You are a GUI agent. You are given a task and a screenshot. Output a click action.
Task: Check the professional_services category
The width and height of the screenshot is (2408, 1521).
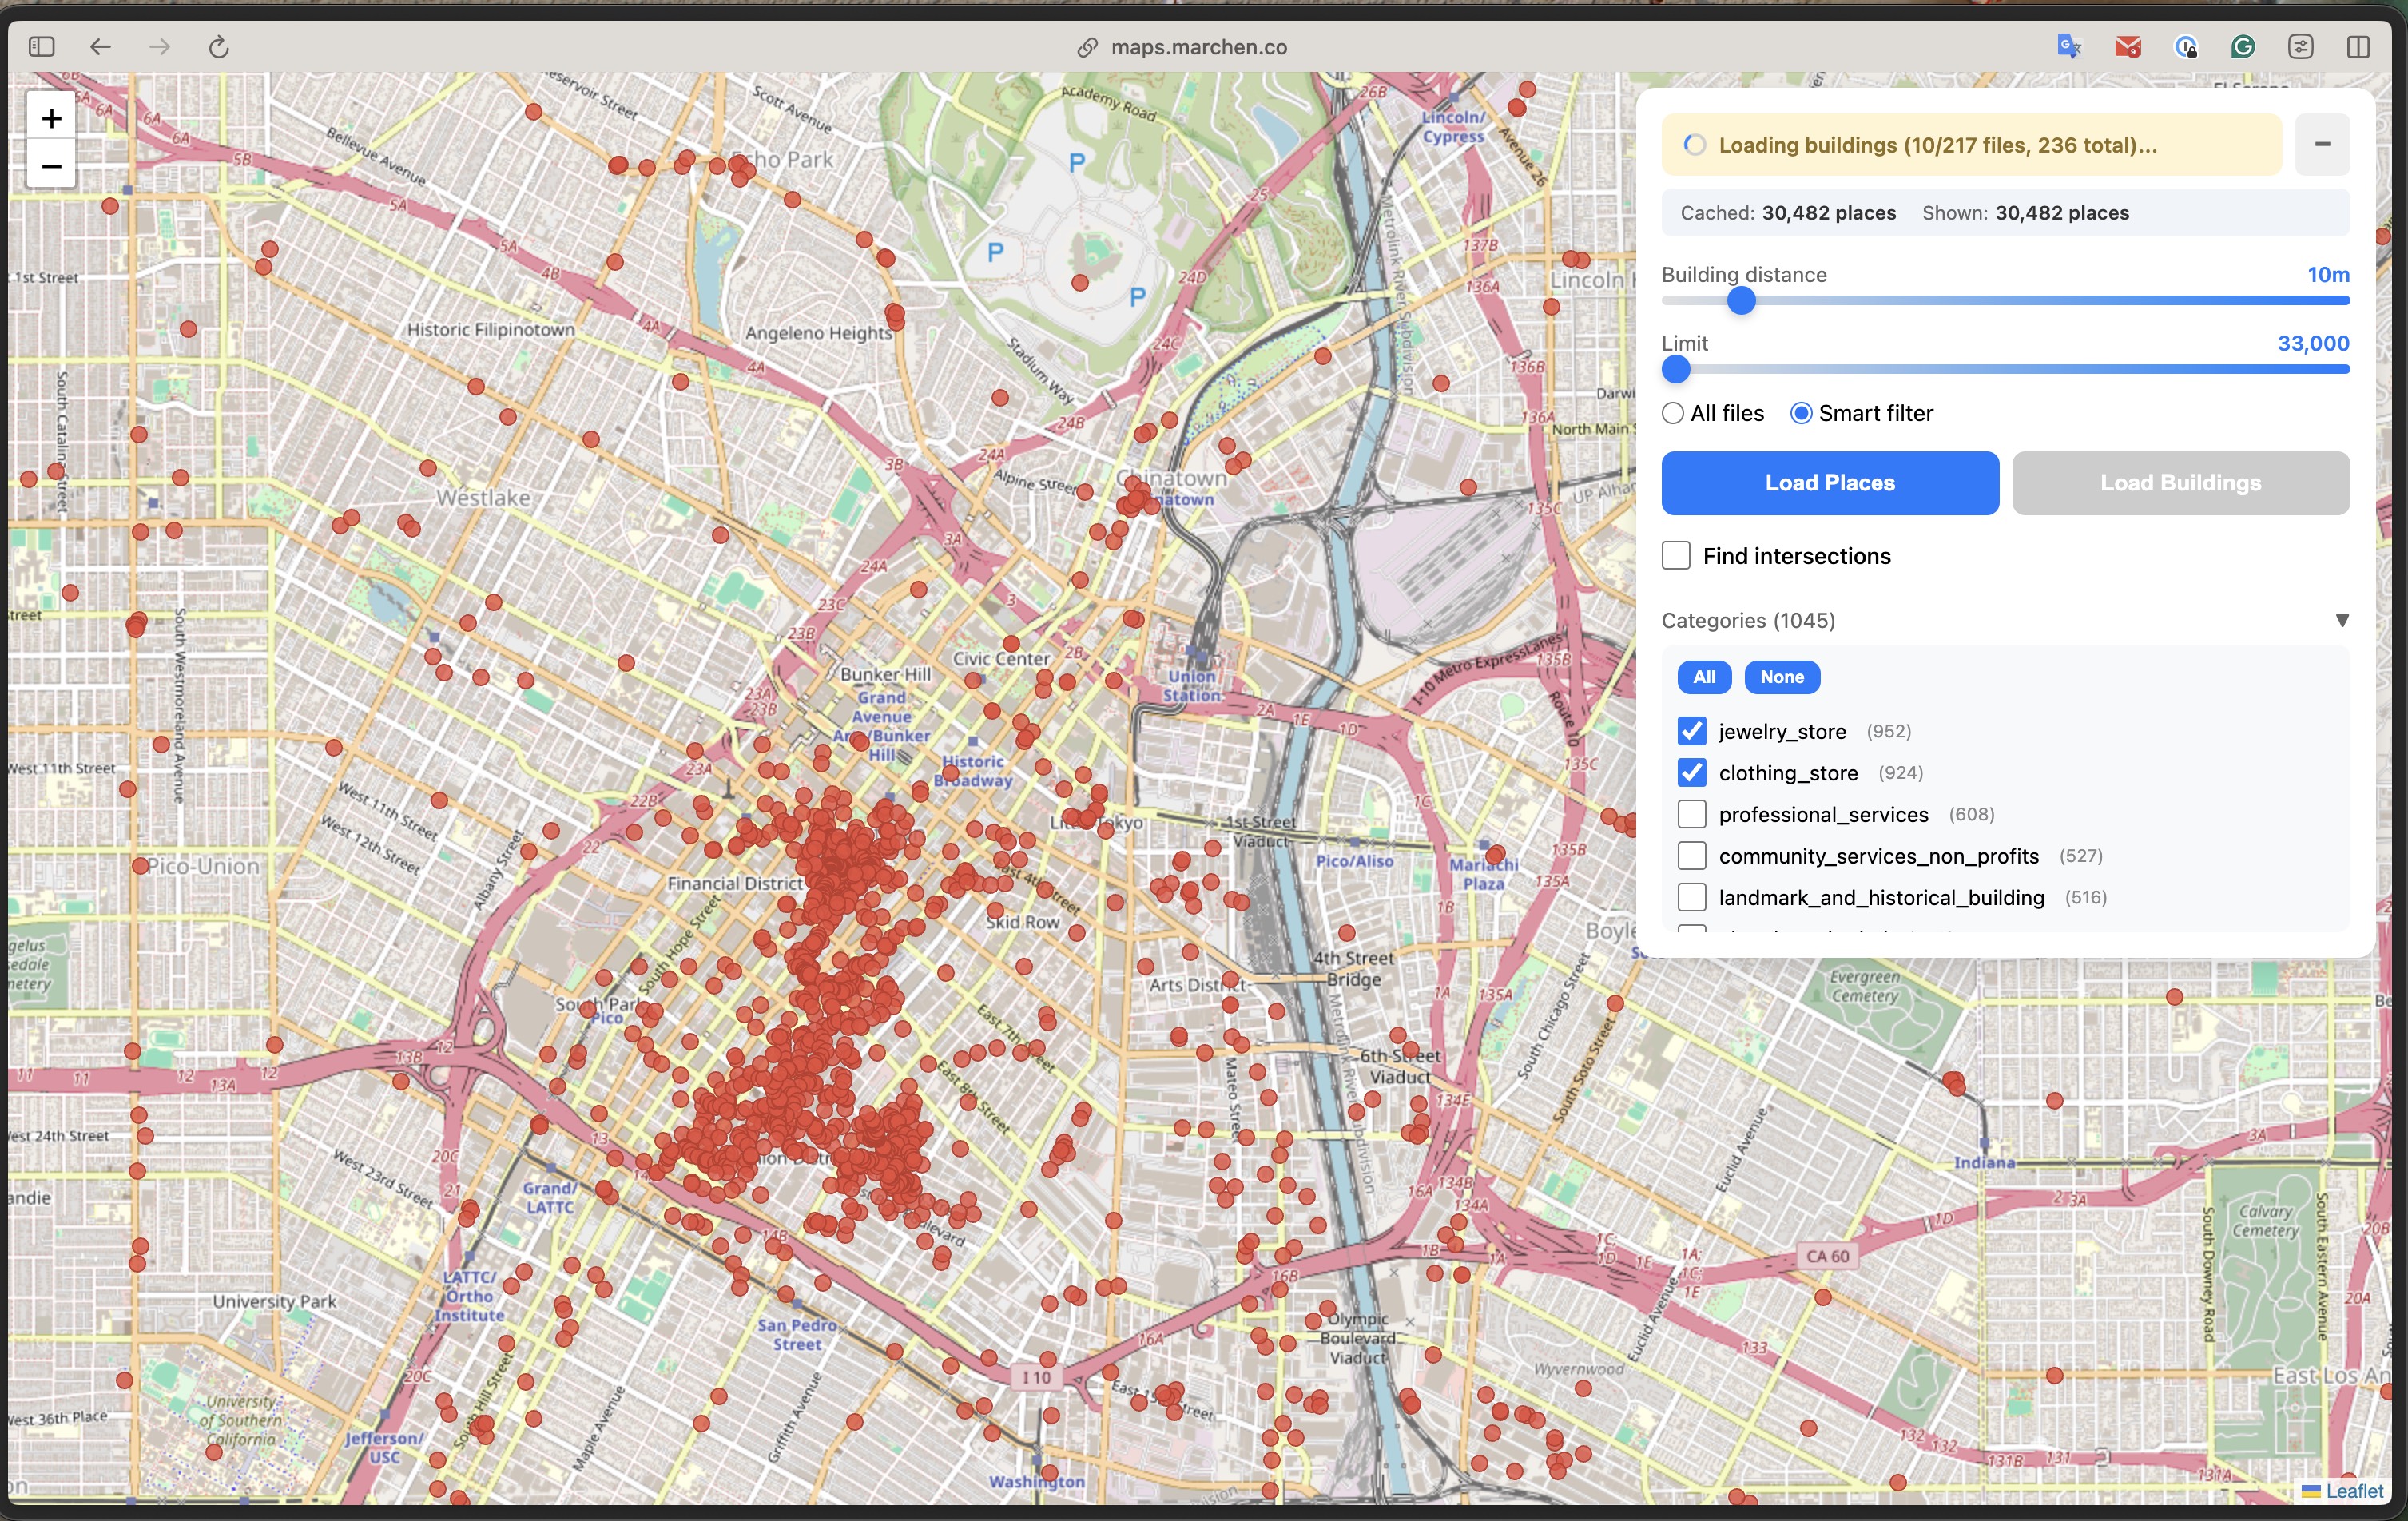[1691, 814]
